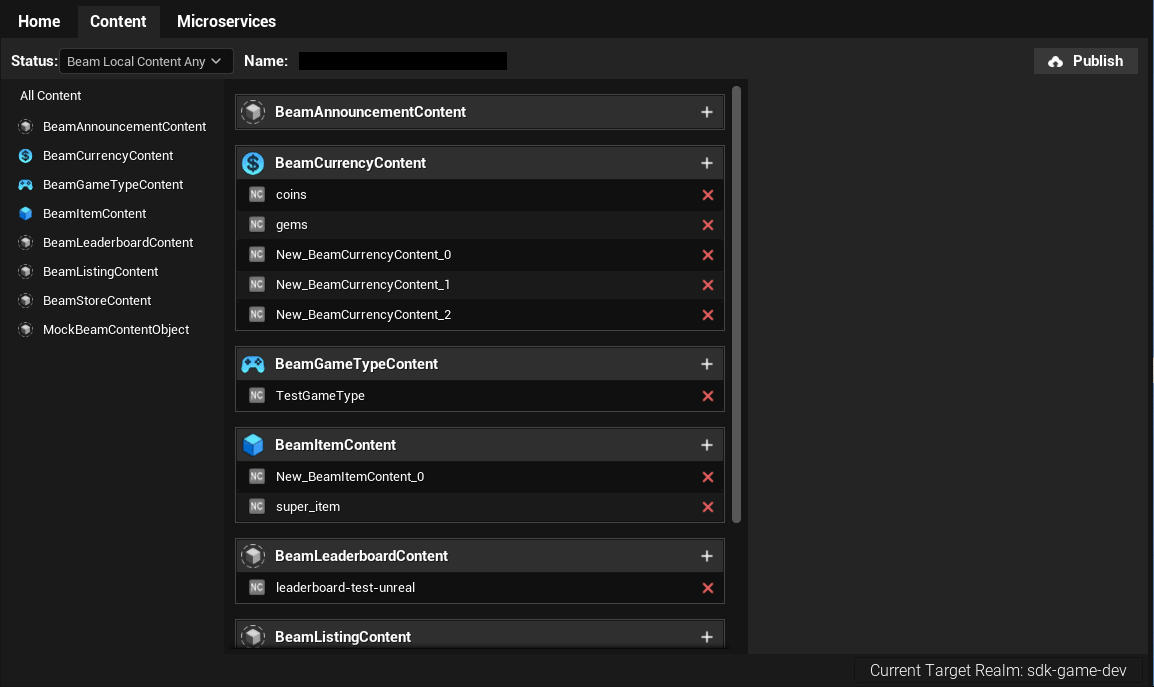
Task: Collapse the BeamLeaderboardContent section header
Action: pos(361,556)
